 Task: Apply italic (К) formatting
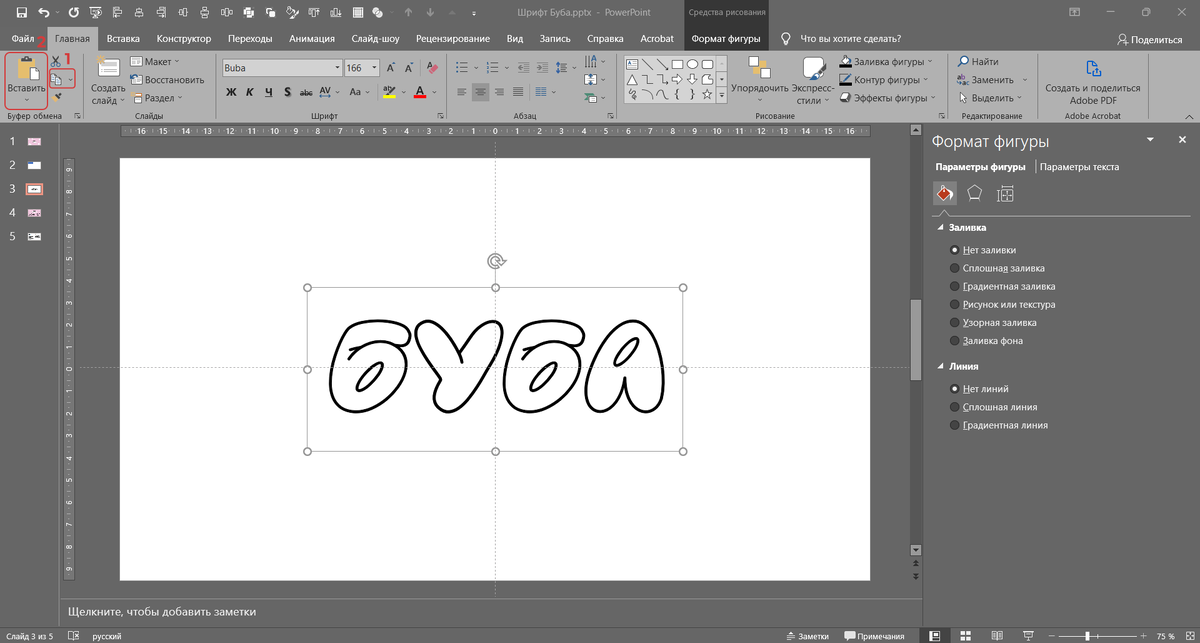pos(250,92)
